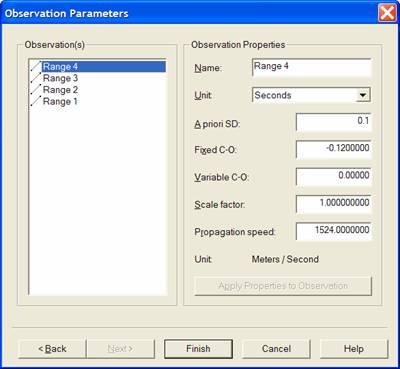Click the range icon beside Range 3

click(36, 78)
